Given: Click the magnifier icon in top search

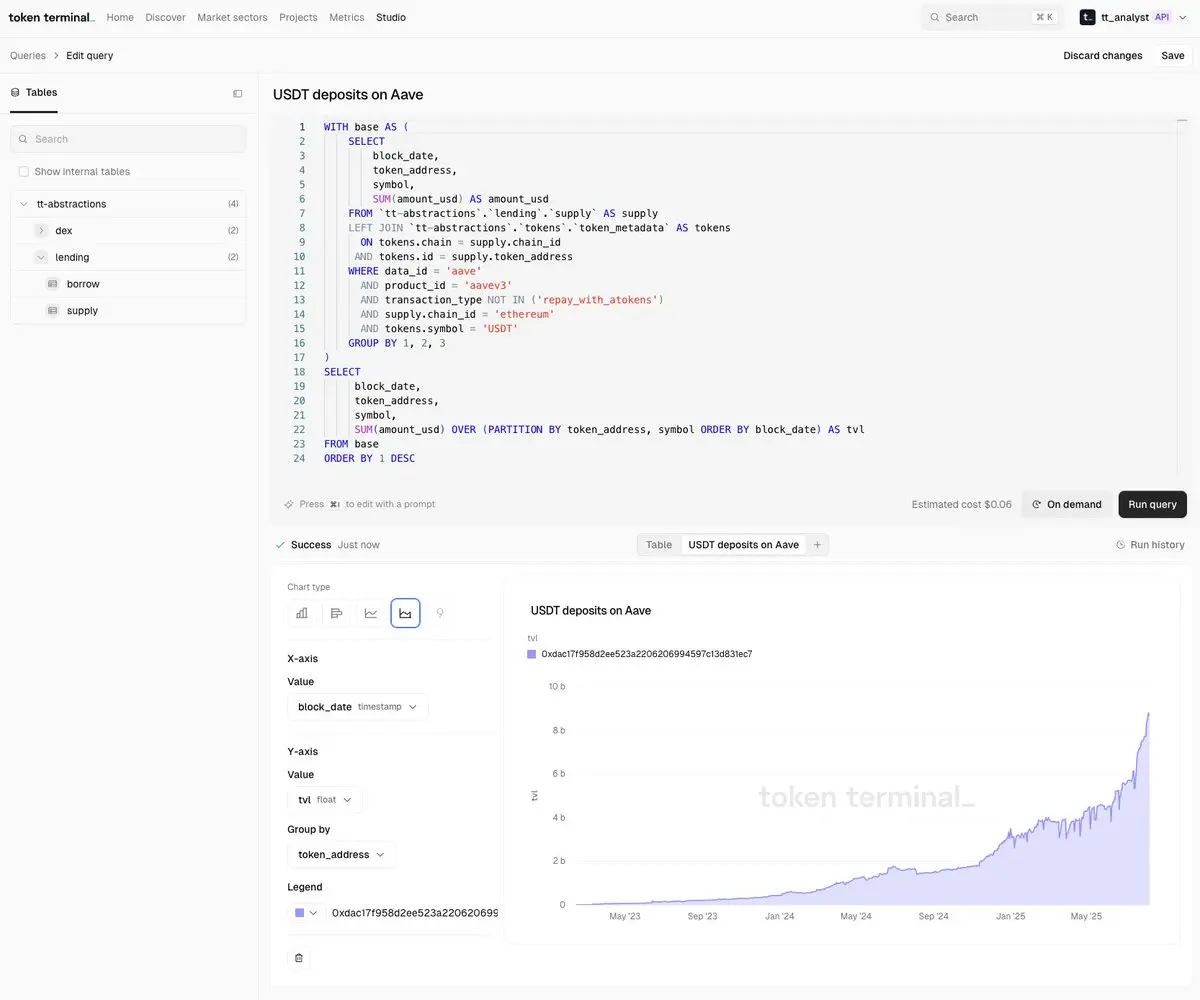Looking at the screenshot, I should (935, 17).
